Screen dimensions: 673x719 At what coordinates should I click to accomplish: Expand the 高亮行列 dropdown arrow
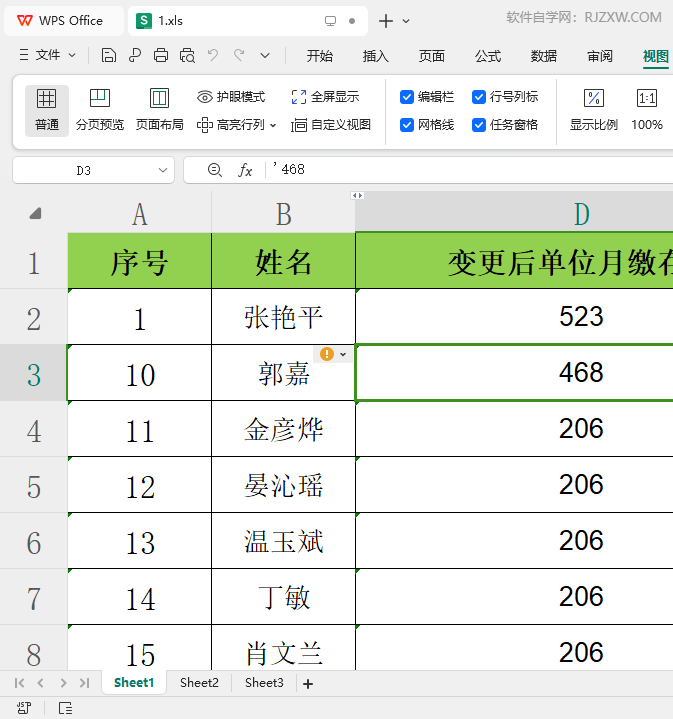pos(273,125)
